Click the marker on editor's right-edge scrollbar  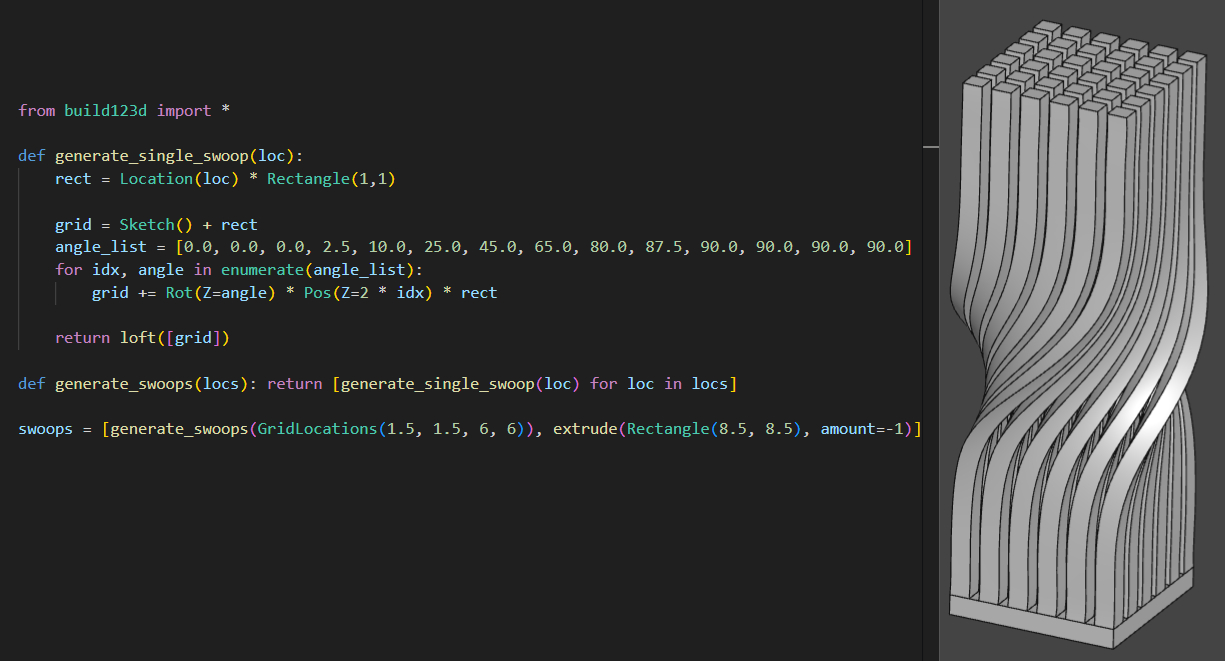coord(931,147)
